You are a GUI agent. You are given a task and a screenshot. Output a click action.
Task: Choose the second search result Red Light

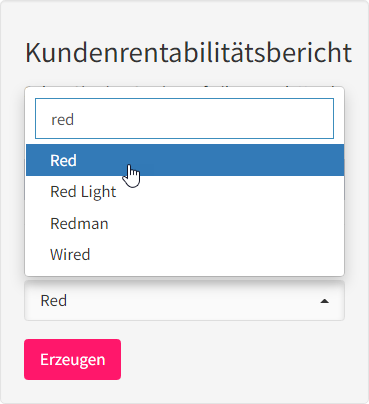(x=185, y=191)
